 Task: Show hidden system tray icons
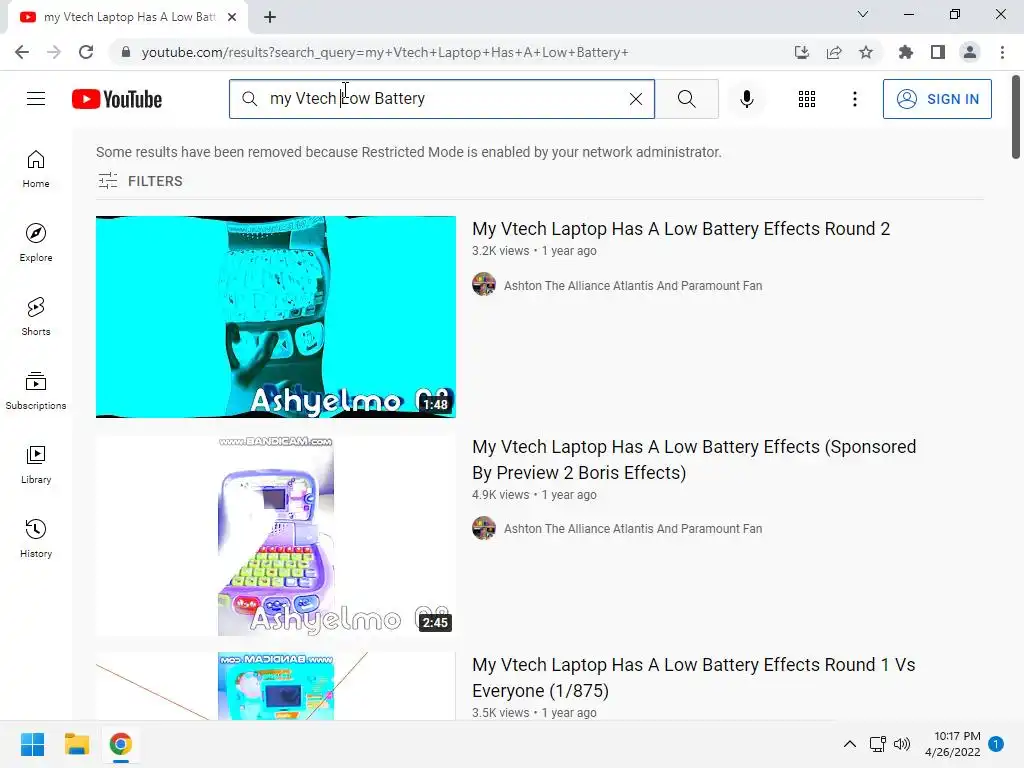[850, 744]
